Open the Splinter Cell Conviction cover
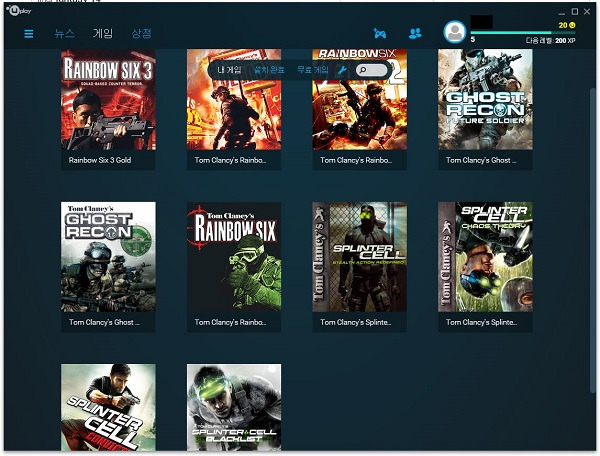Viewport: 600px width, 456px height. point(108,407)
